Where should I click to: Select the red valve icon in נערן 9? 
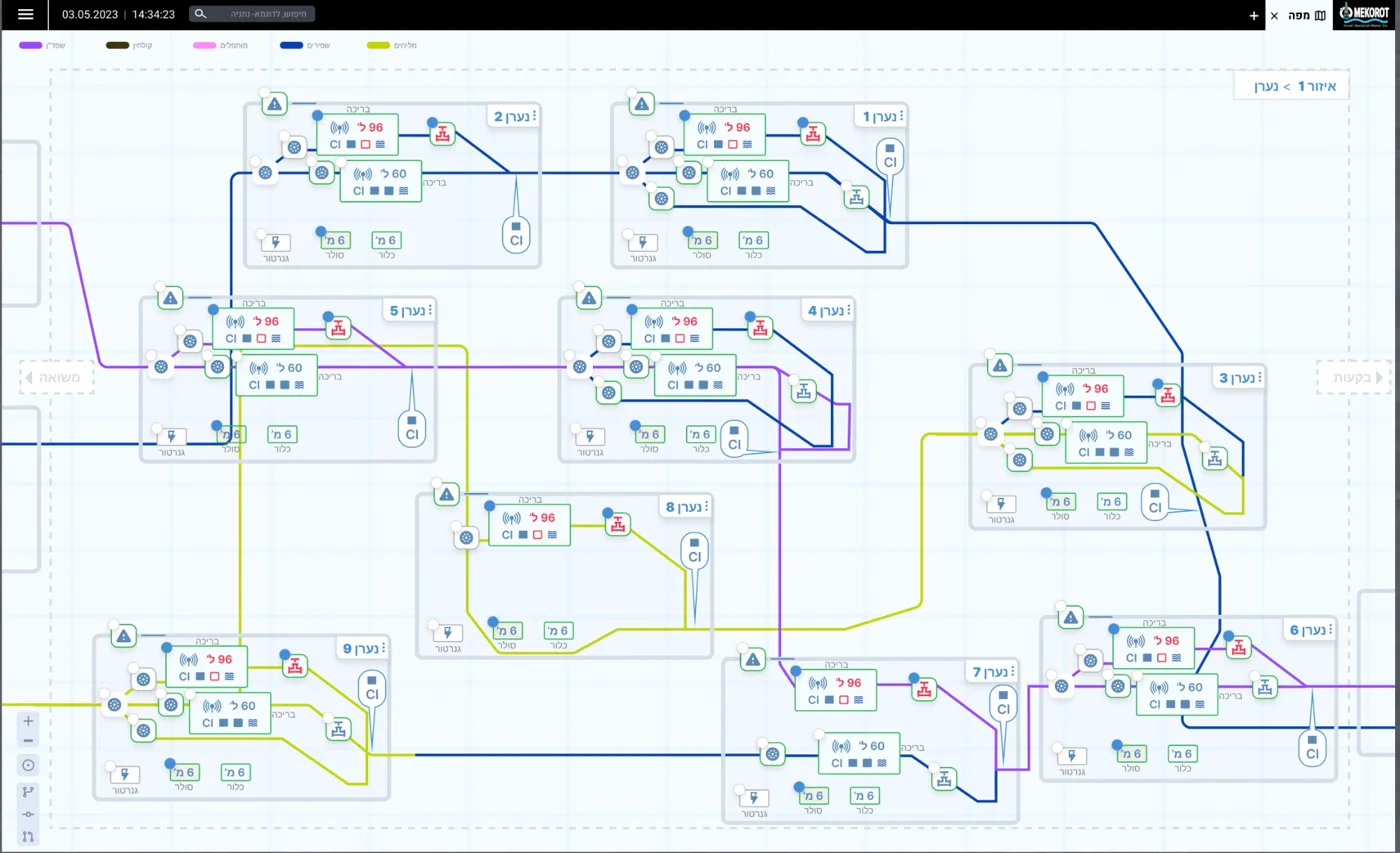coord(294,665)
